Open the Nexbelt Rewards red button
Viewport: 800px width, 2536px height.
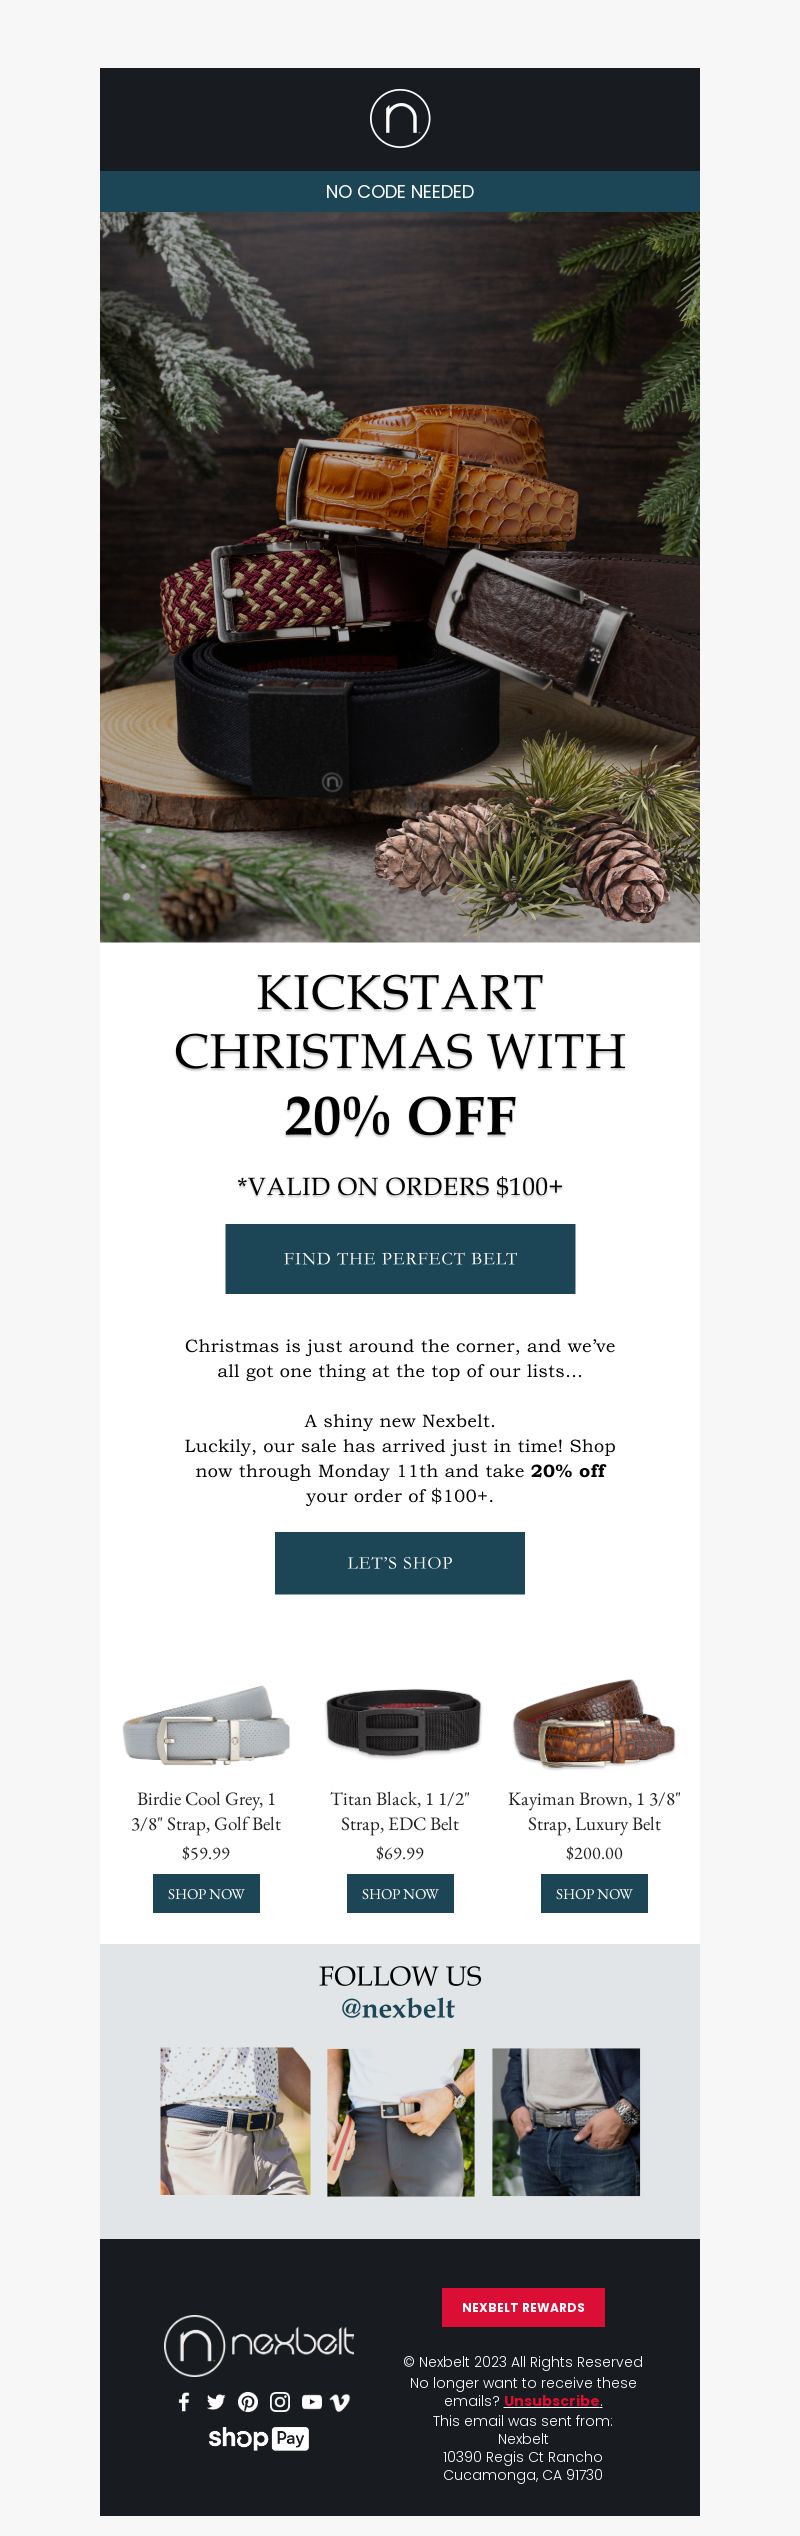pyautogui.click(x=523, y=2307)
